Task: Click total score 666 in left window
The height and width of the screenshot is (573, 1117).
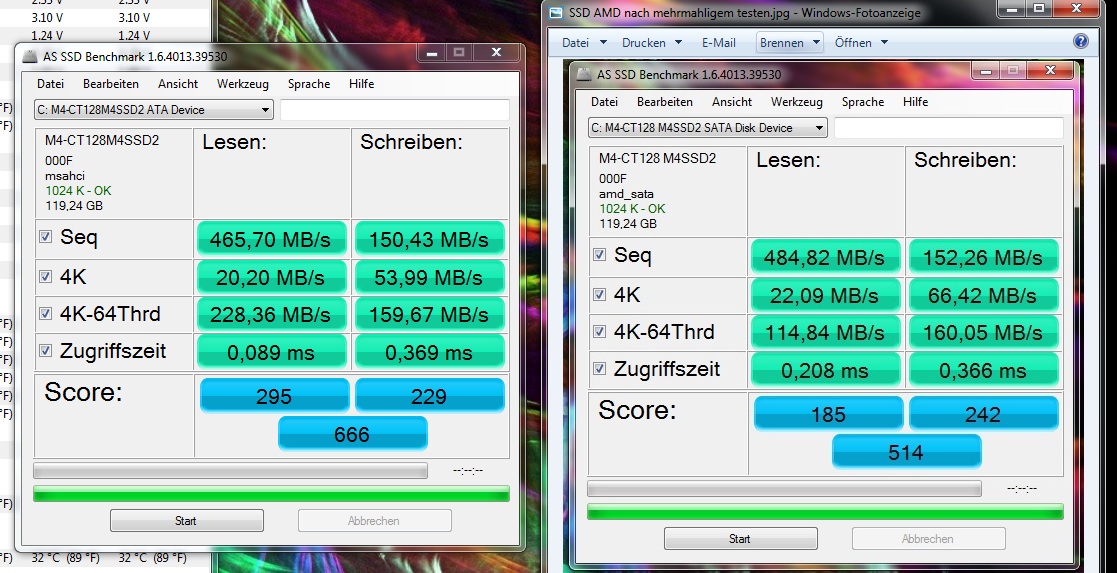Action: pyautogui.click(x=352, y=434)
